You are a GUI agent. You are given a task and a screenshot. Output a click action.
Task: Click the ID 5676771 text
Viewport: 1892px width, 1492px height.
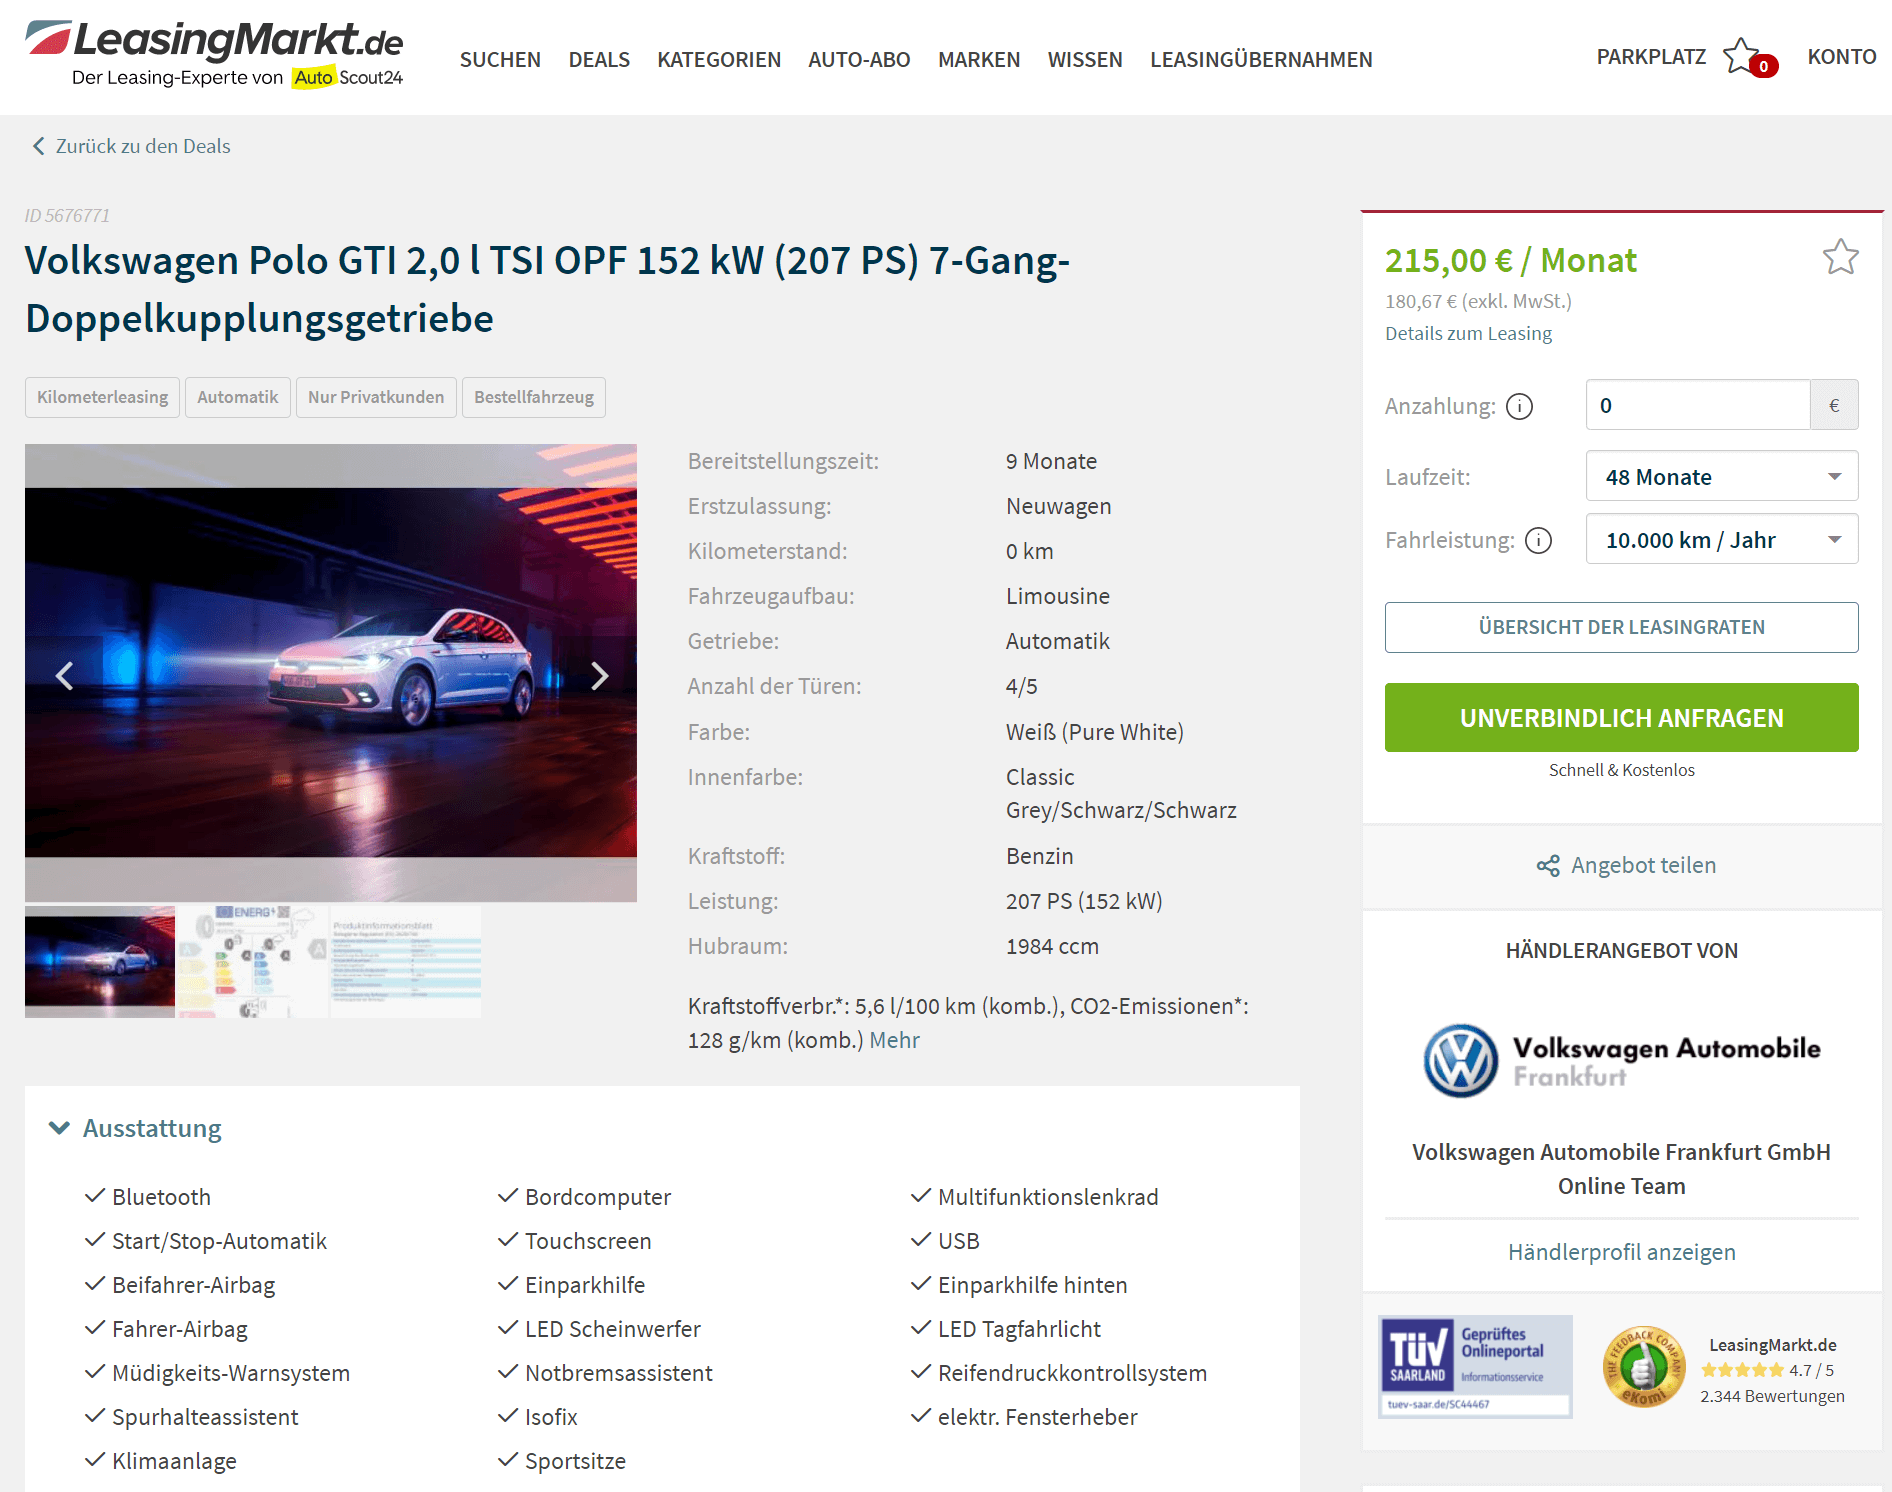click(67, 216)
